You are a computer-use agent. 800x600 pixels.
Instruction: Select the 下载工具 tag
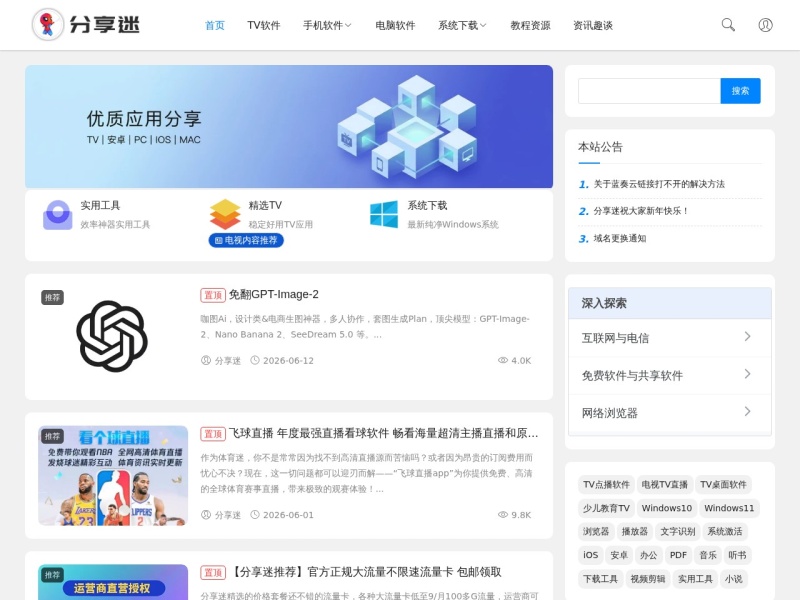click(x=601, y=579)
